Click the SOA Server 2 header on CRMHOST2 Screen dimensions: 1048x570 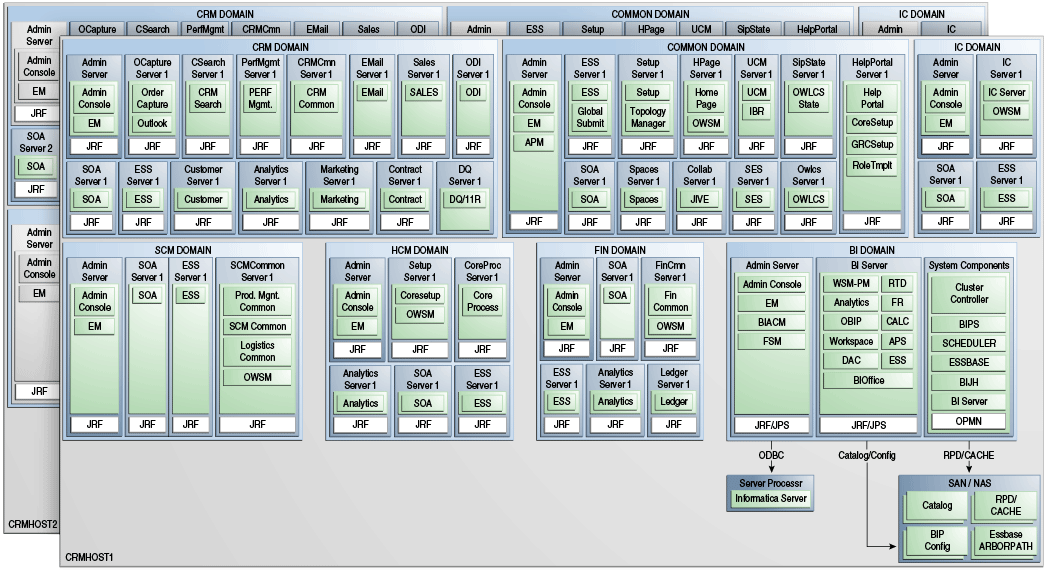click(x=36, y=142)
